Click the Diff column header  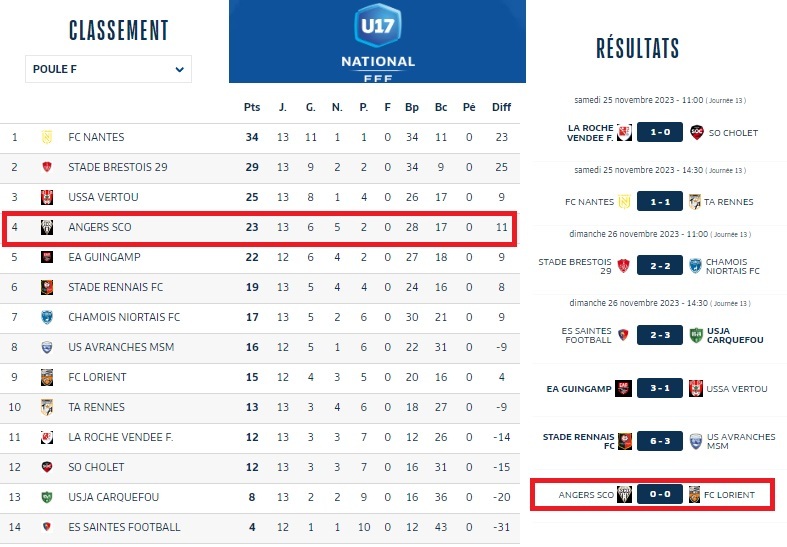(501, 107)
